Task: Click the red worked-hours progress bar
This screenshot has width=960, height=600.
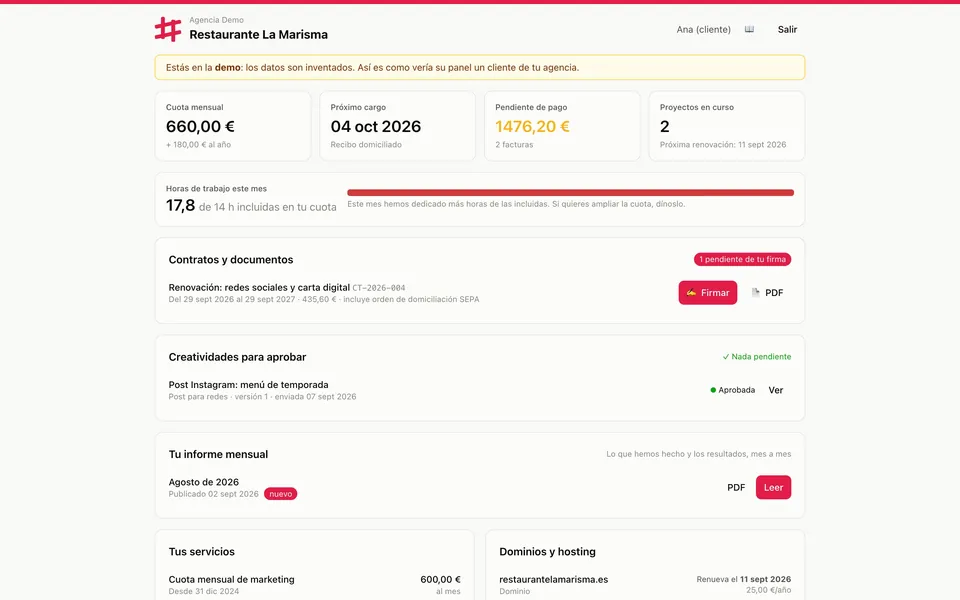Action: click(571, 193)
